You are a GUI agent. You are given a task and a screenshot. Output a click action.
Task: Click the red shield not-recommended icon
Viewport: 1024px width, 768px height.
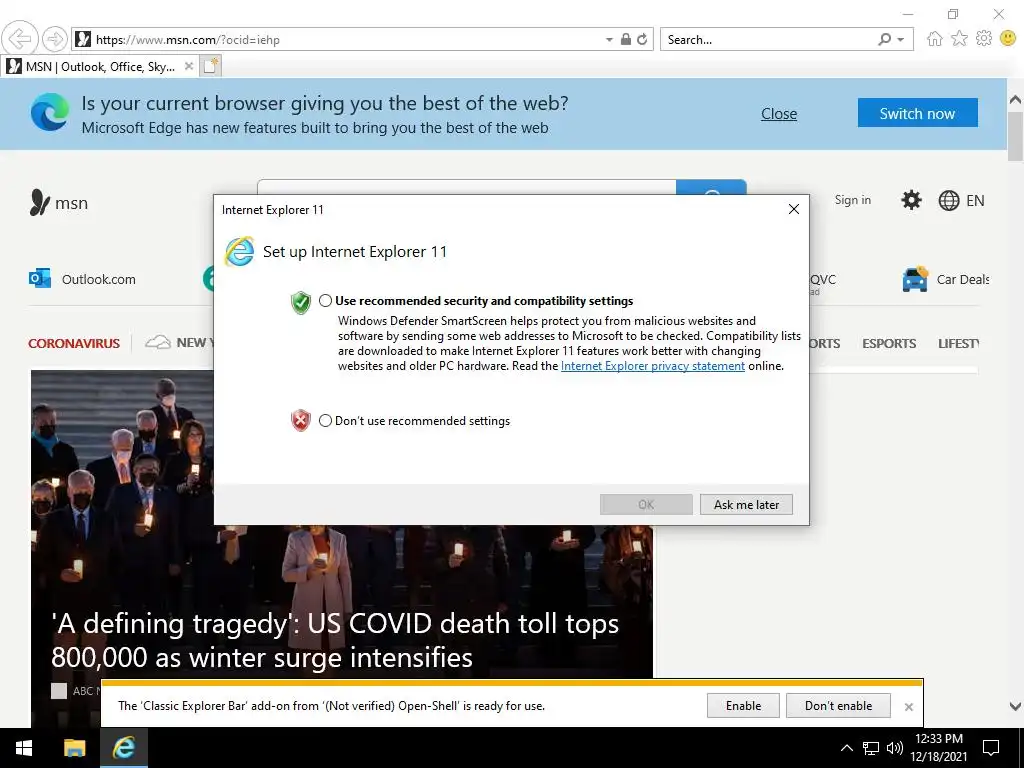(300, 421)
